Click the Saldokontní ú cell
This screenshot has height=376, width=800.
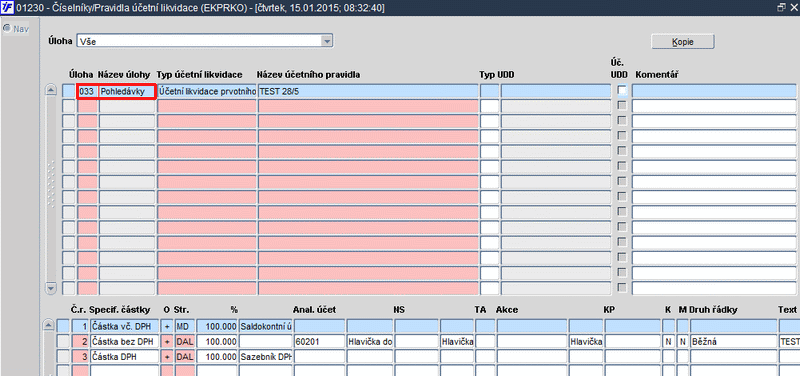pyautogui.click(x=266, y=326)
